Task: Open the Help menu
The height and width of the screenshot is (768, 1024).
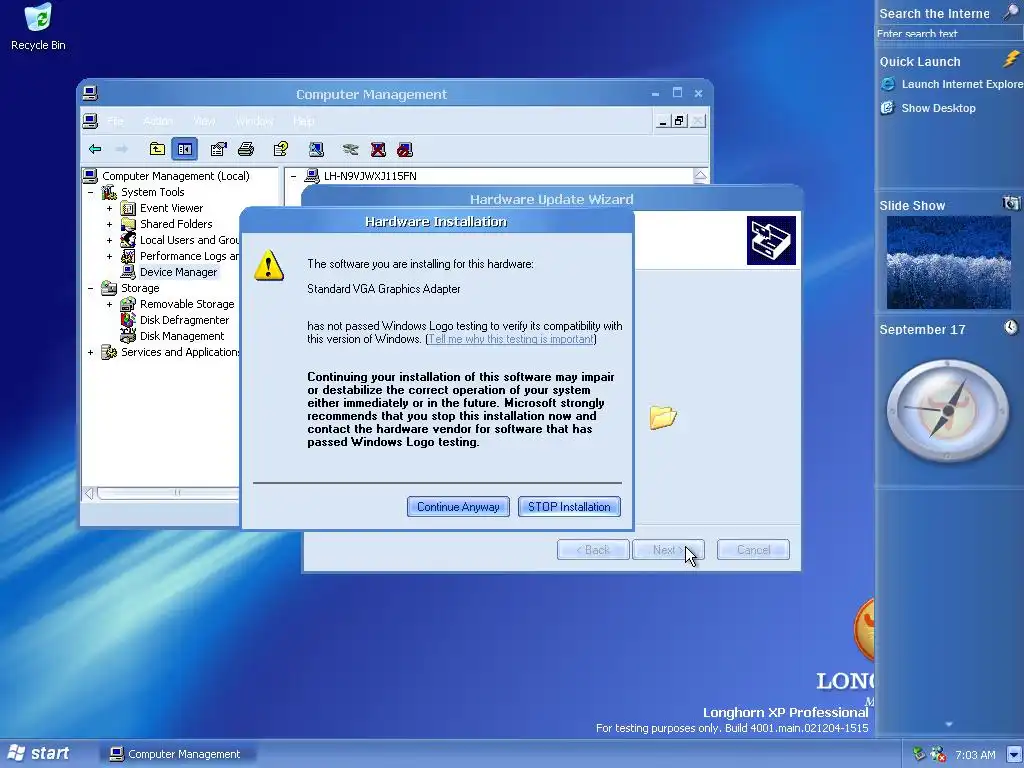Action: tap(304, 121)
